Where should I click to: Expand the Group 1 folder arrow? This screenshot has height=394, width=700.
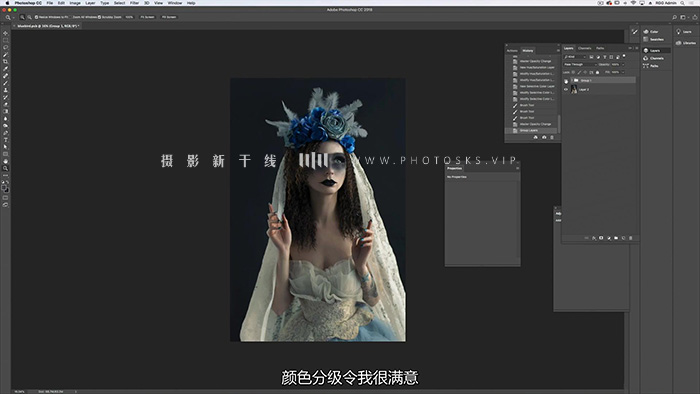coord(572,80)
